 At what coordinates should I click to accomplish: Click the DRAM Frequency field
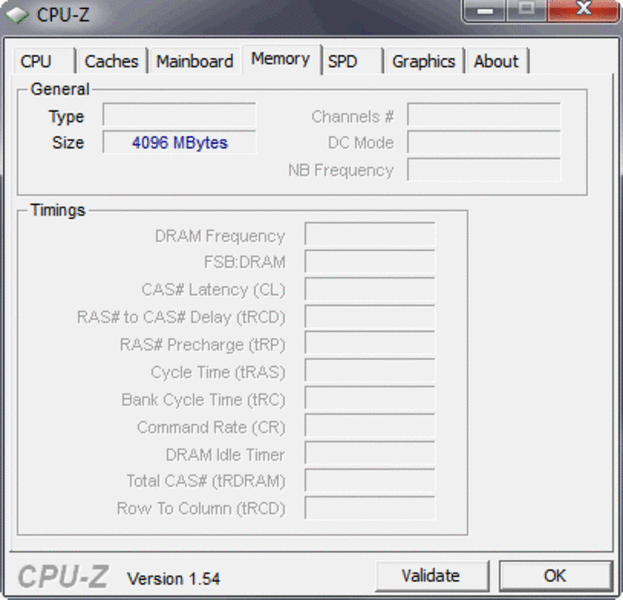370,234
